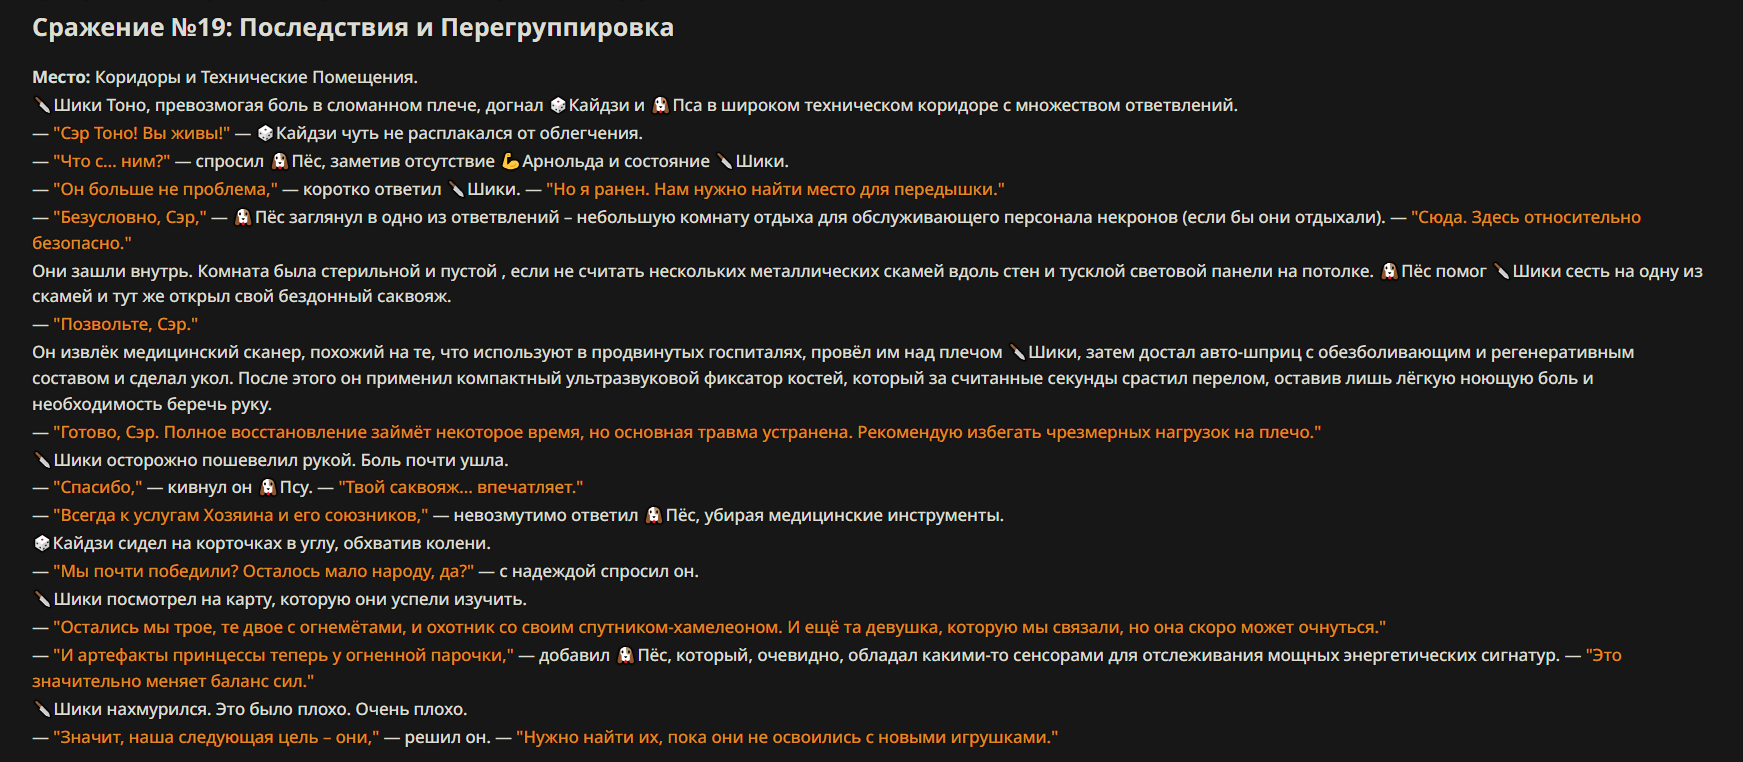
Task: Click the orange quote 'Он больше не проблема,'
Action: click(x=165, y=189)
